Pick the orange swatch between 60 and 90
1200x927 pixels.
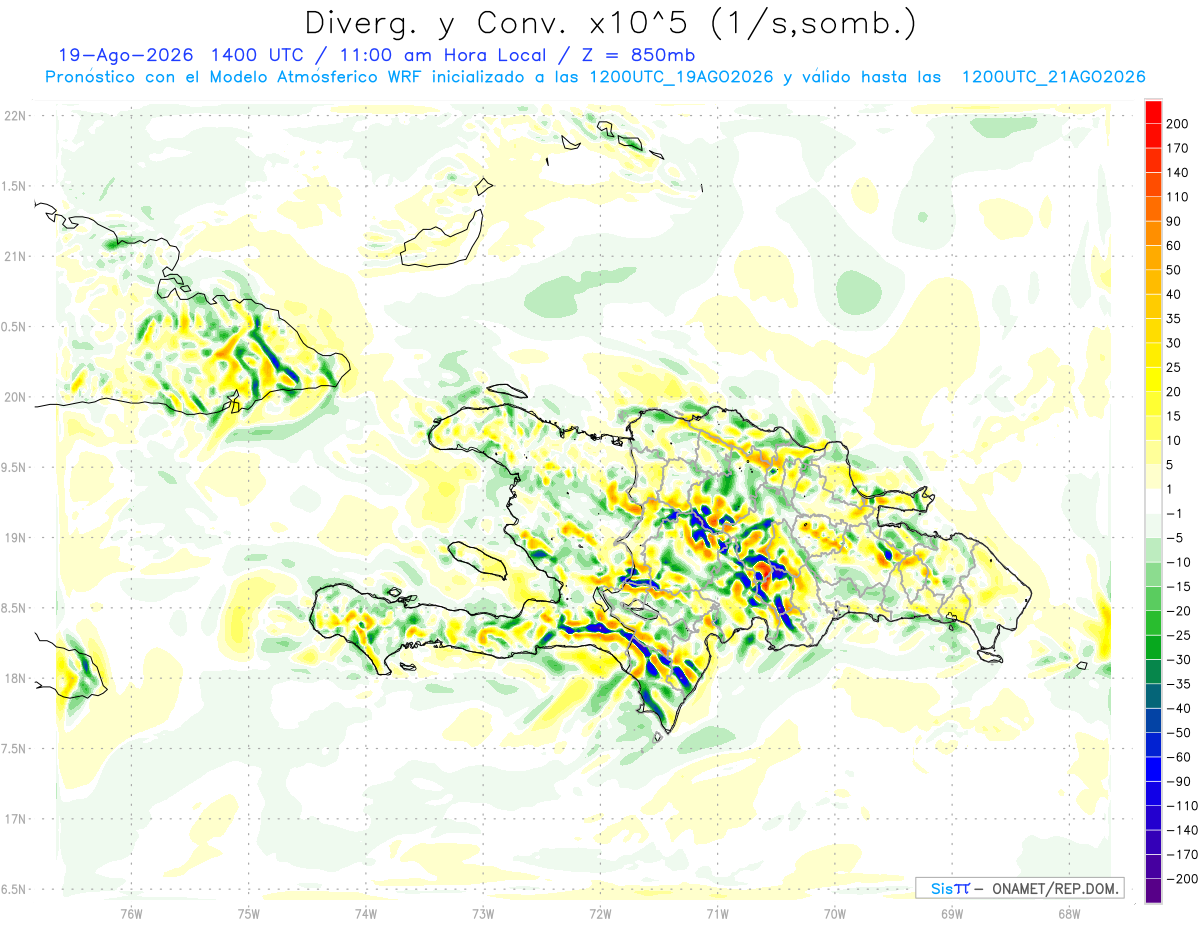[1153, 234]
